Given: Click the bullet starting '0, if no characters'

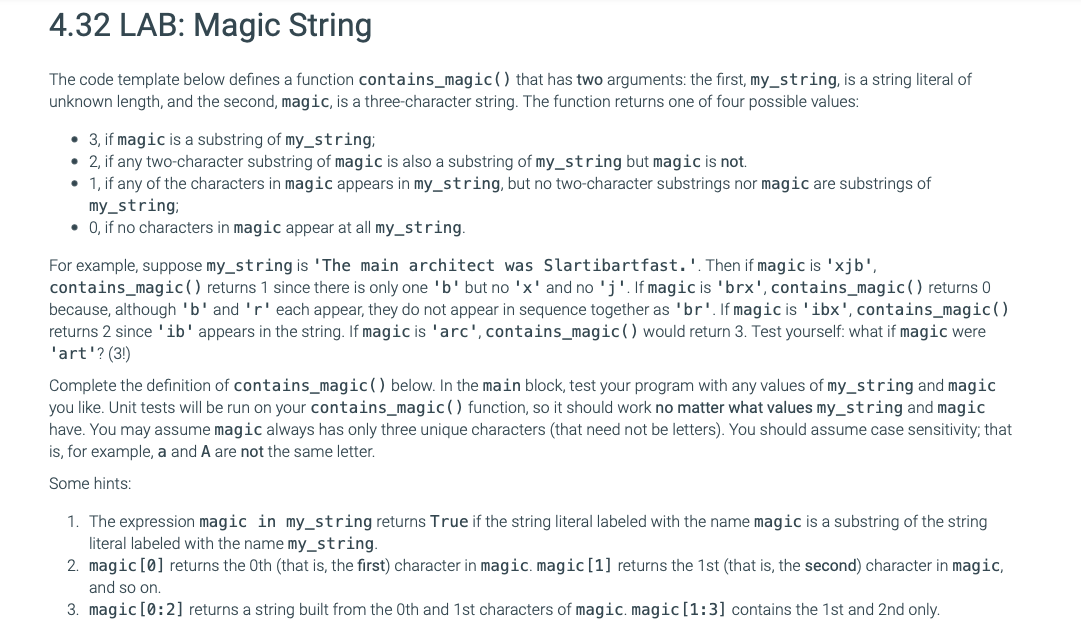Looking at the screenshot, I should click(277, 228).
